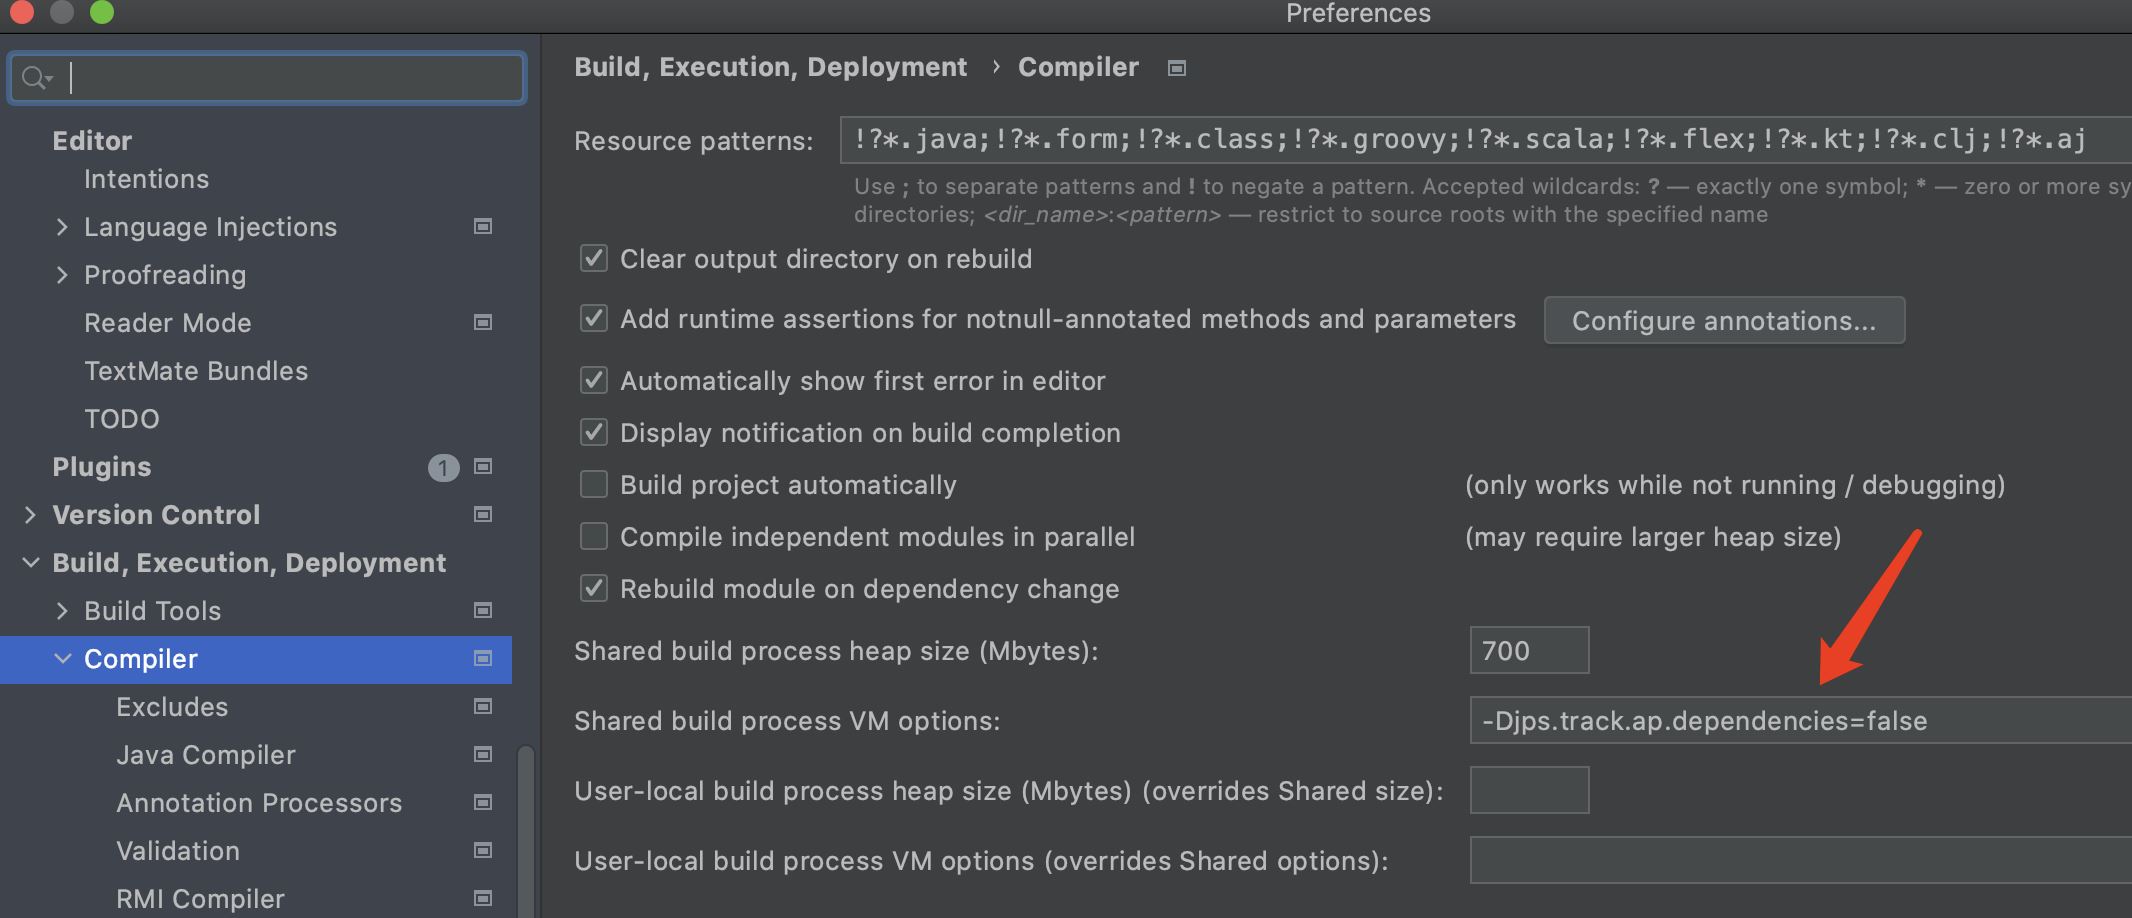The height and width of the screenshot is (918, 2132).
Task: Click the search magnifier icon
Action: [35, 78]
